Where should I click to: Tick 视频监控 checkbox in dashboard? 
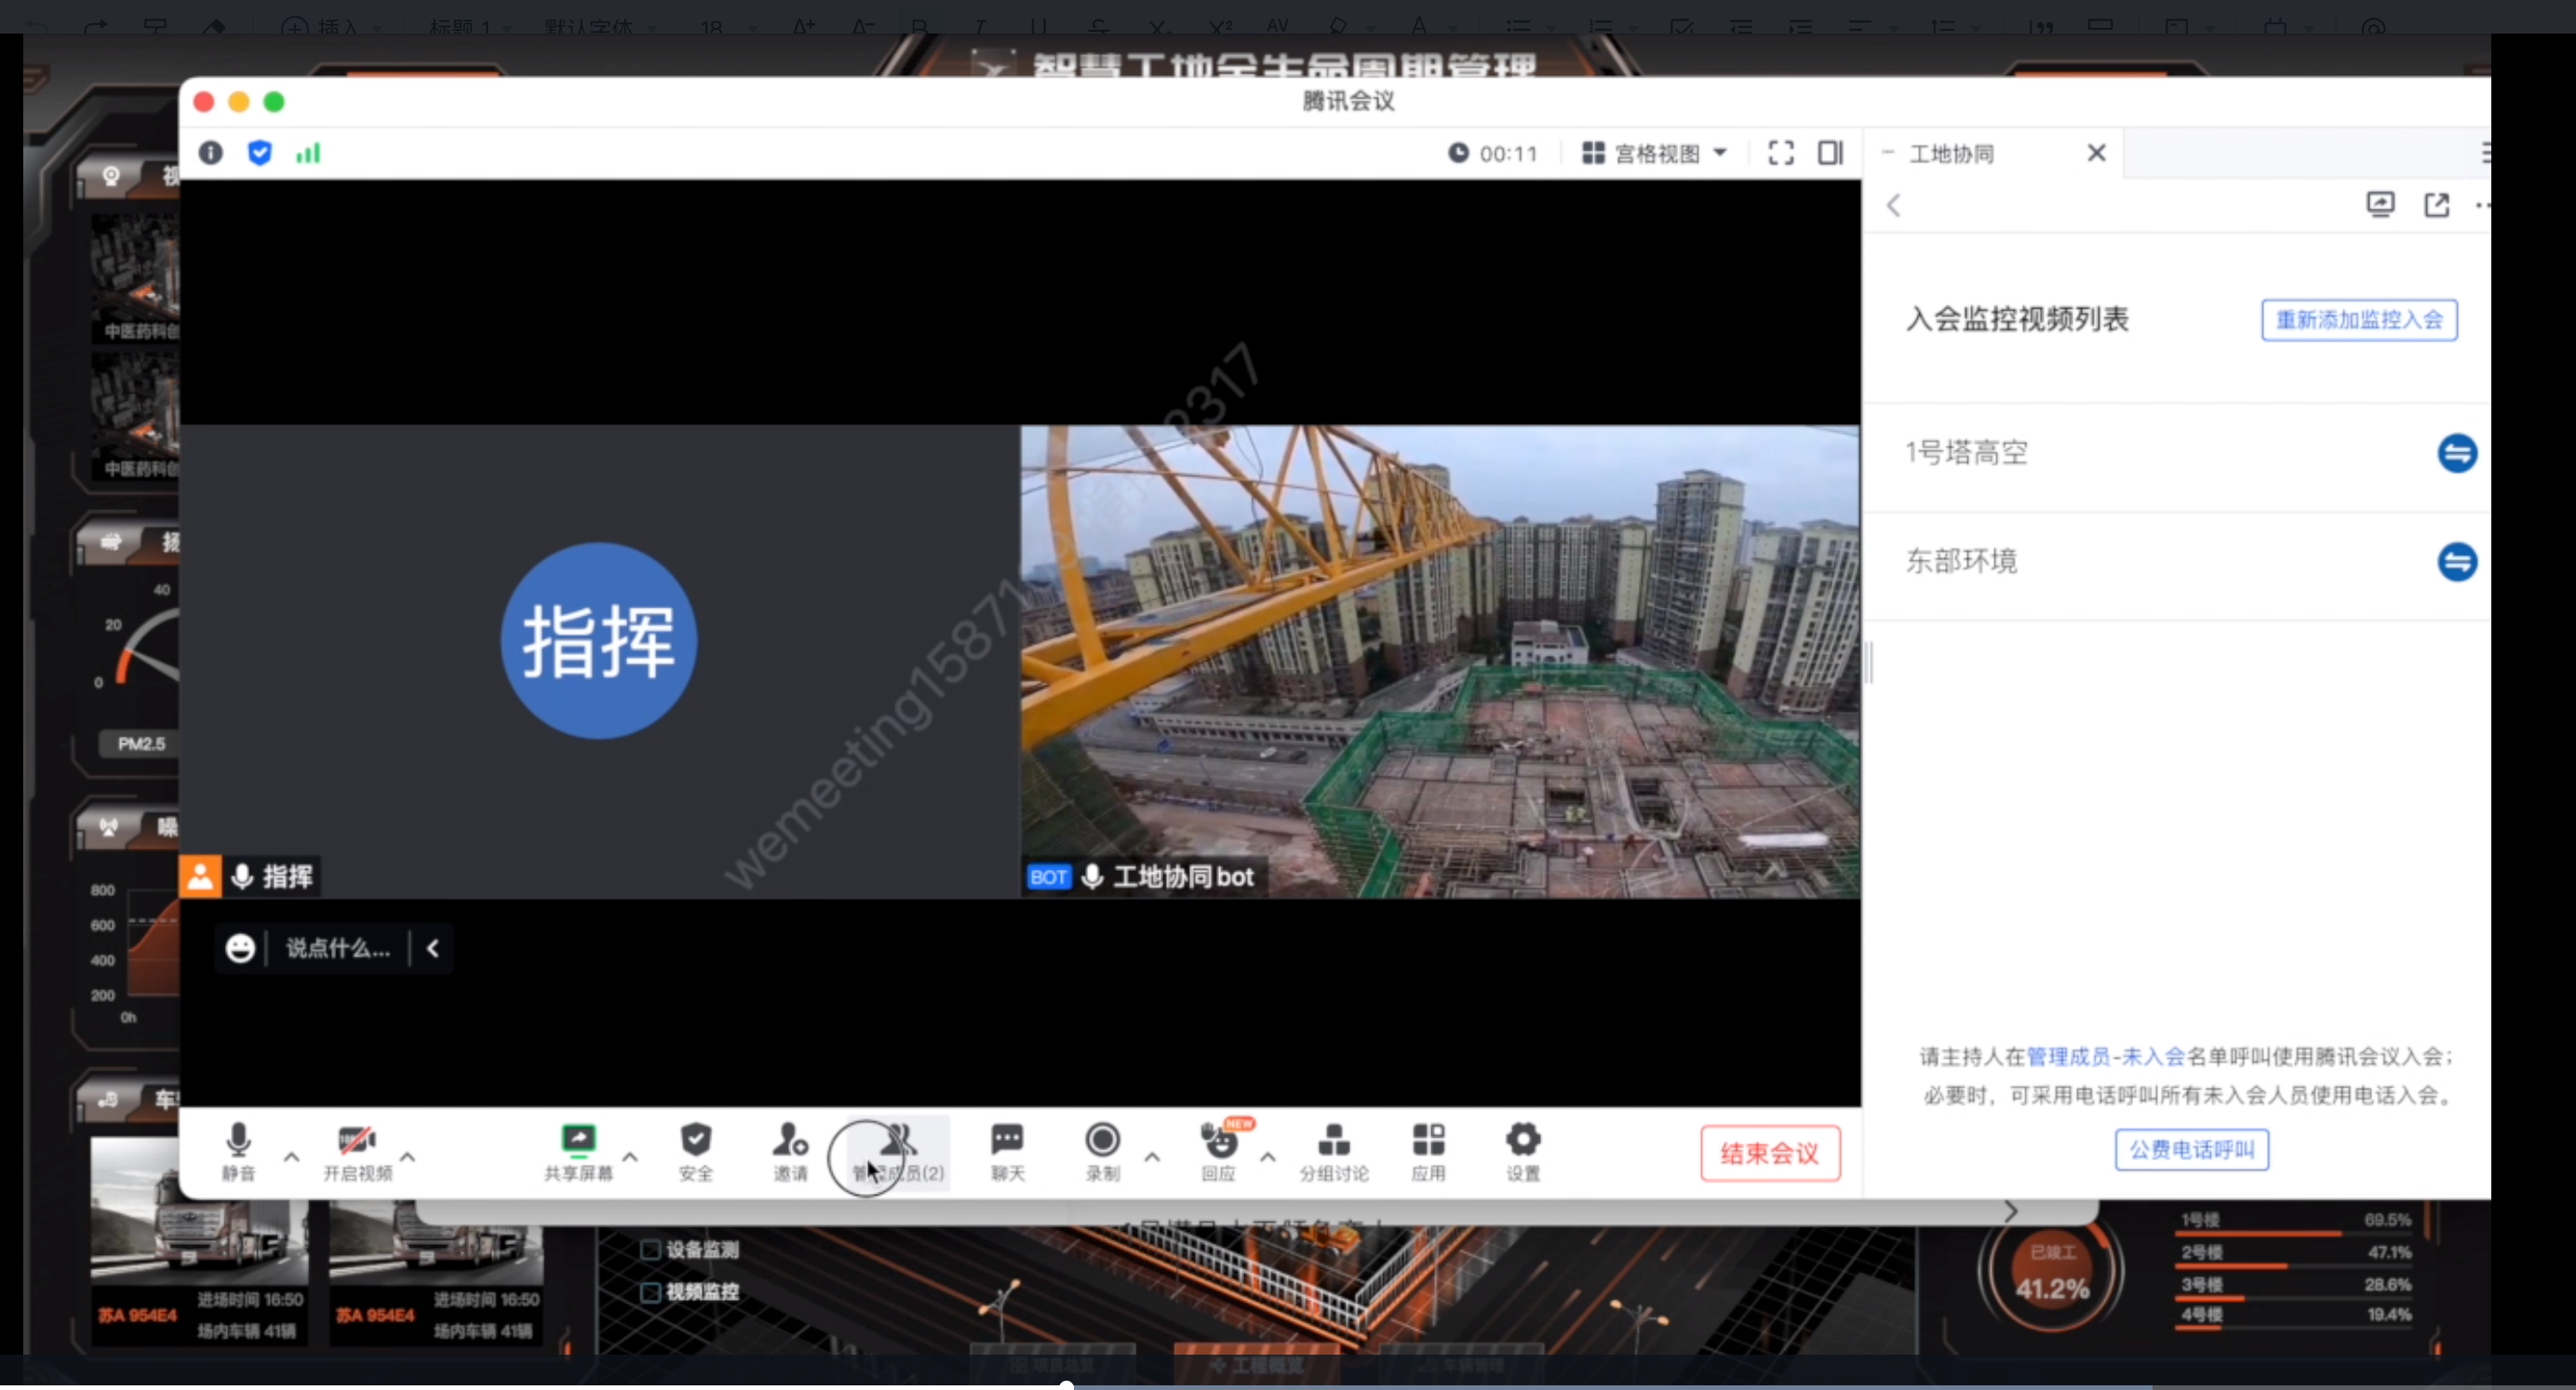pyautogui.click(x=650, y=1292)
